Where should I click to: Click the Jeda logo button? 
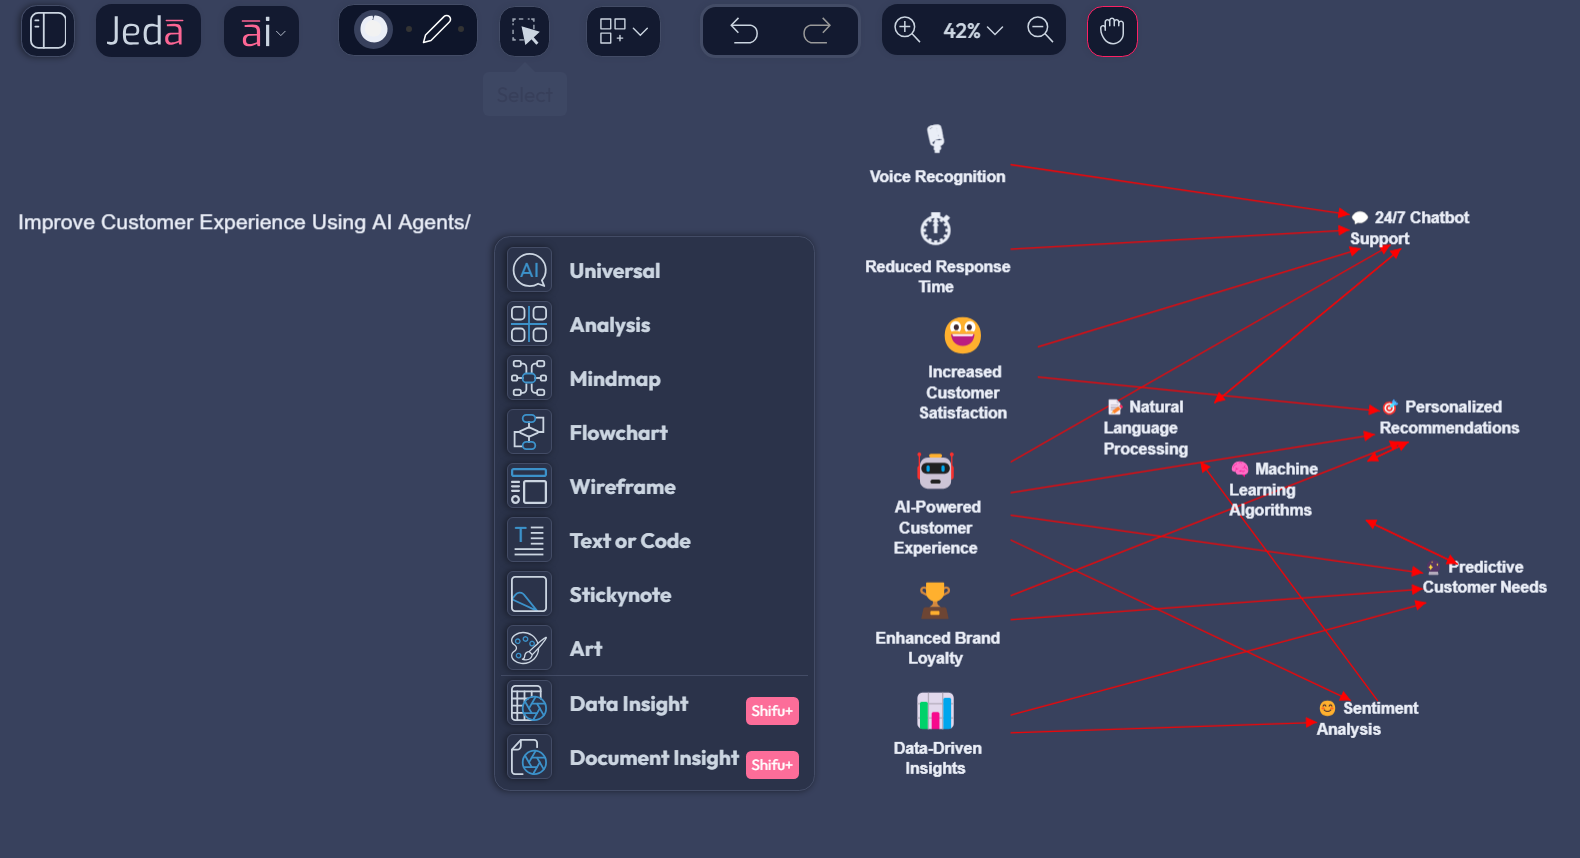[148, 31]
